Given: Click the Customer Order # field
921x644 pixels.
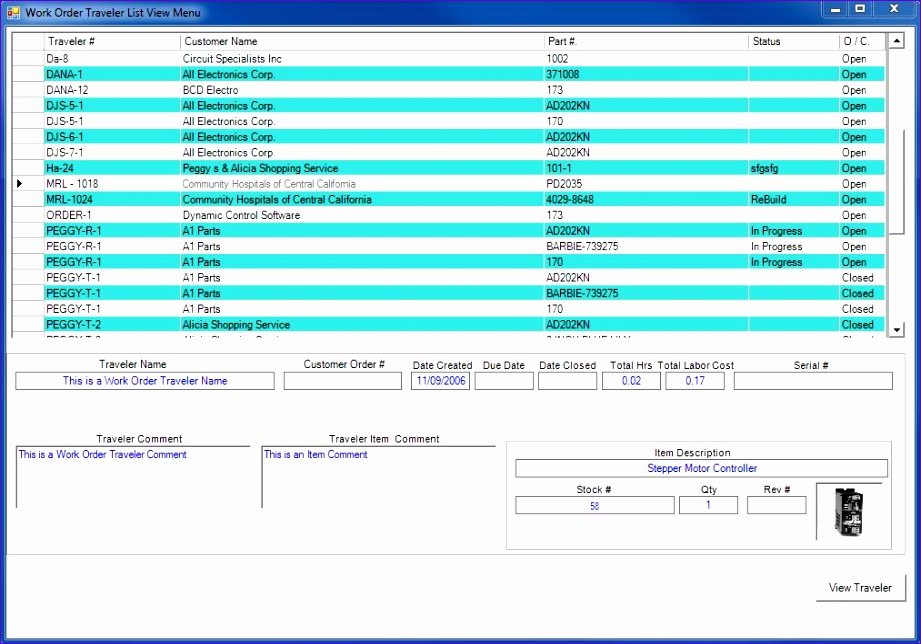Looking at the screenshot, I should pos(342,381).
